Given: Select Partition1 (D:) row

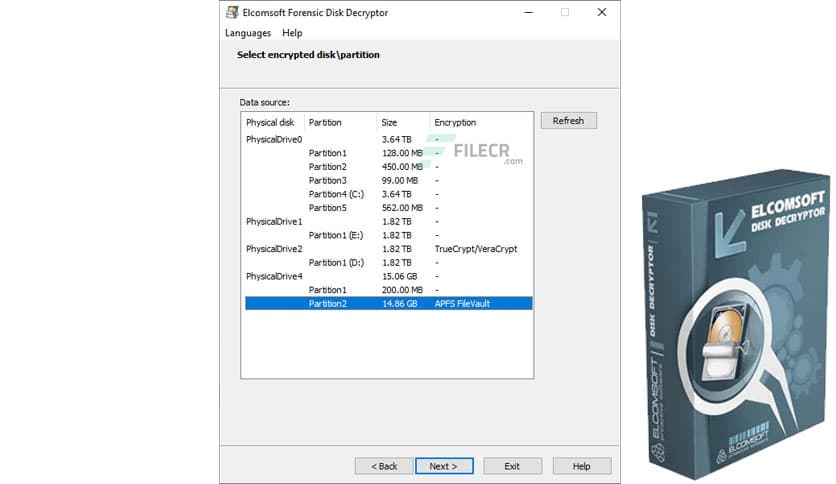Looking at the screenshot, I should [389, 263].
